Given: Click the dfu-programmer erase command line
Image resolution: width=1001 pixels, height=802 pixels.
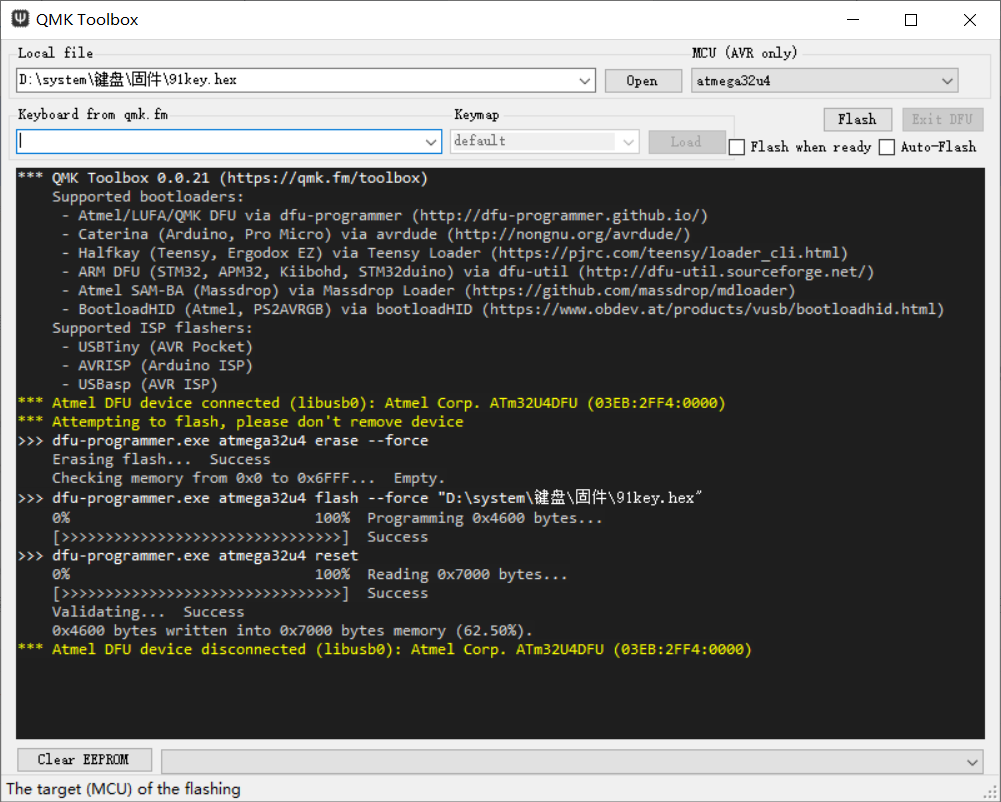Looking at the screenshot, I should [240, 441].
